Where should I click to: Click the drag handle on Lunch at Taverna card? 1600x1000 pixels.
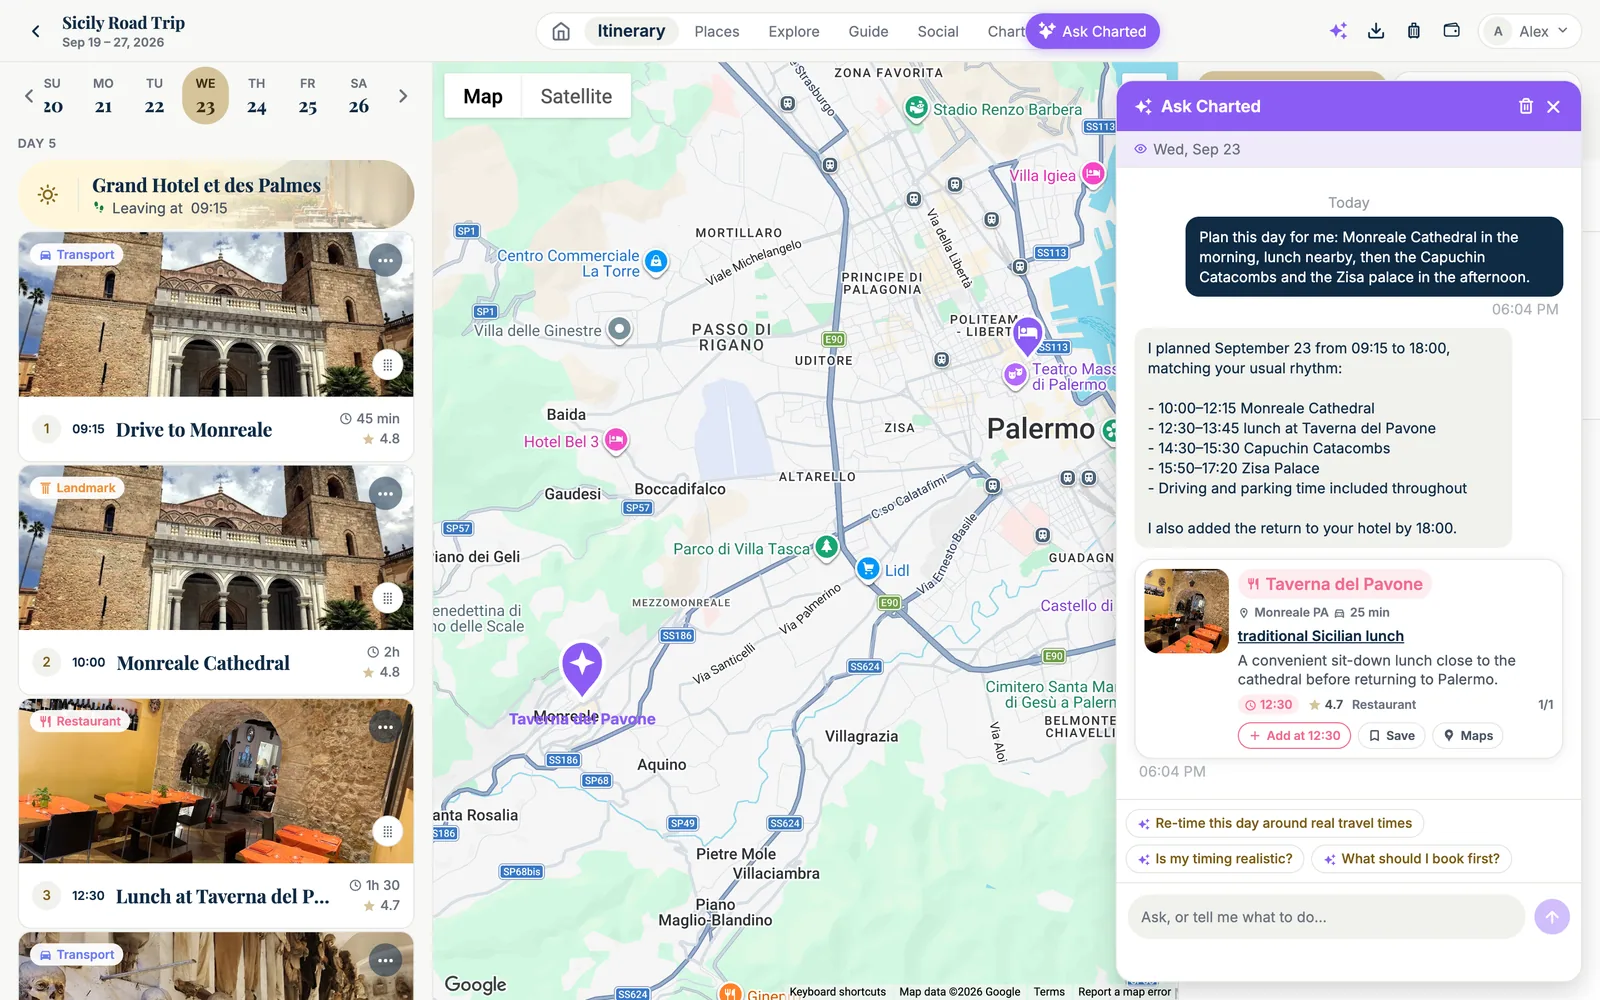(x=387, y=831)
